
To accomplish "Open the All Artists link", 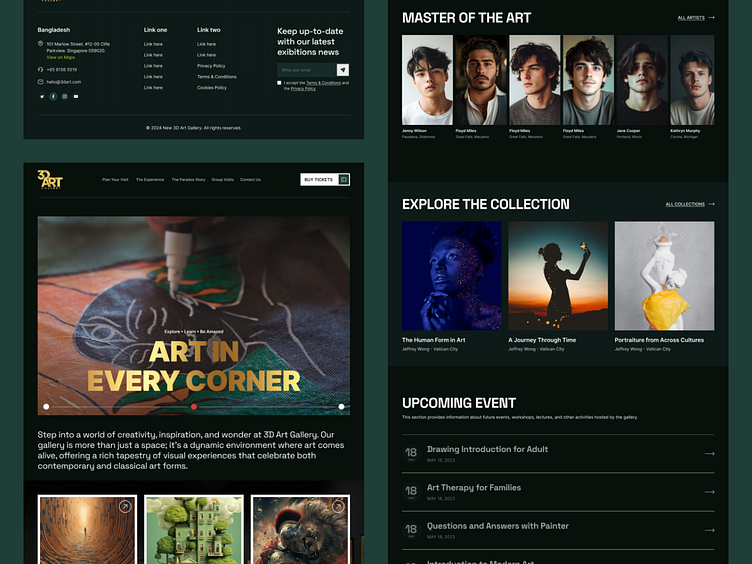I will (691, 18).
